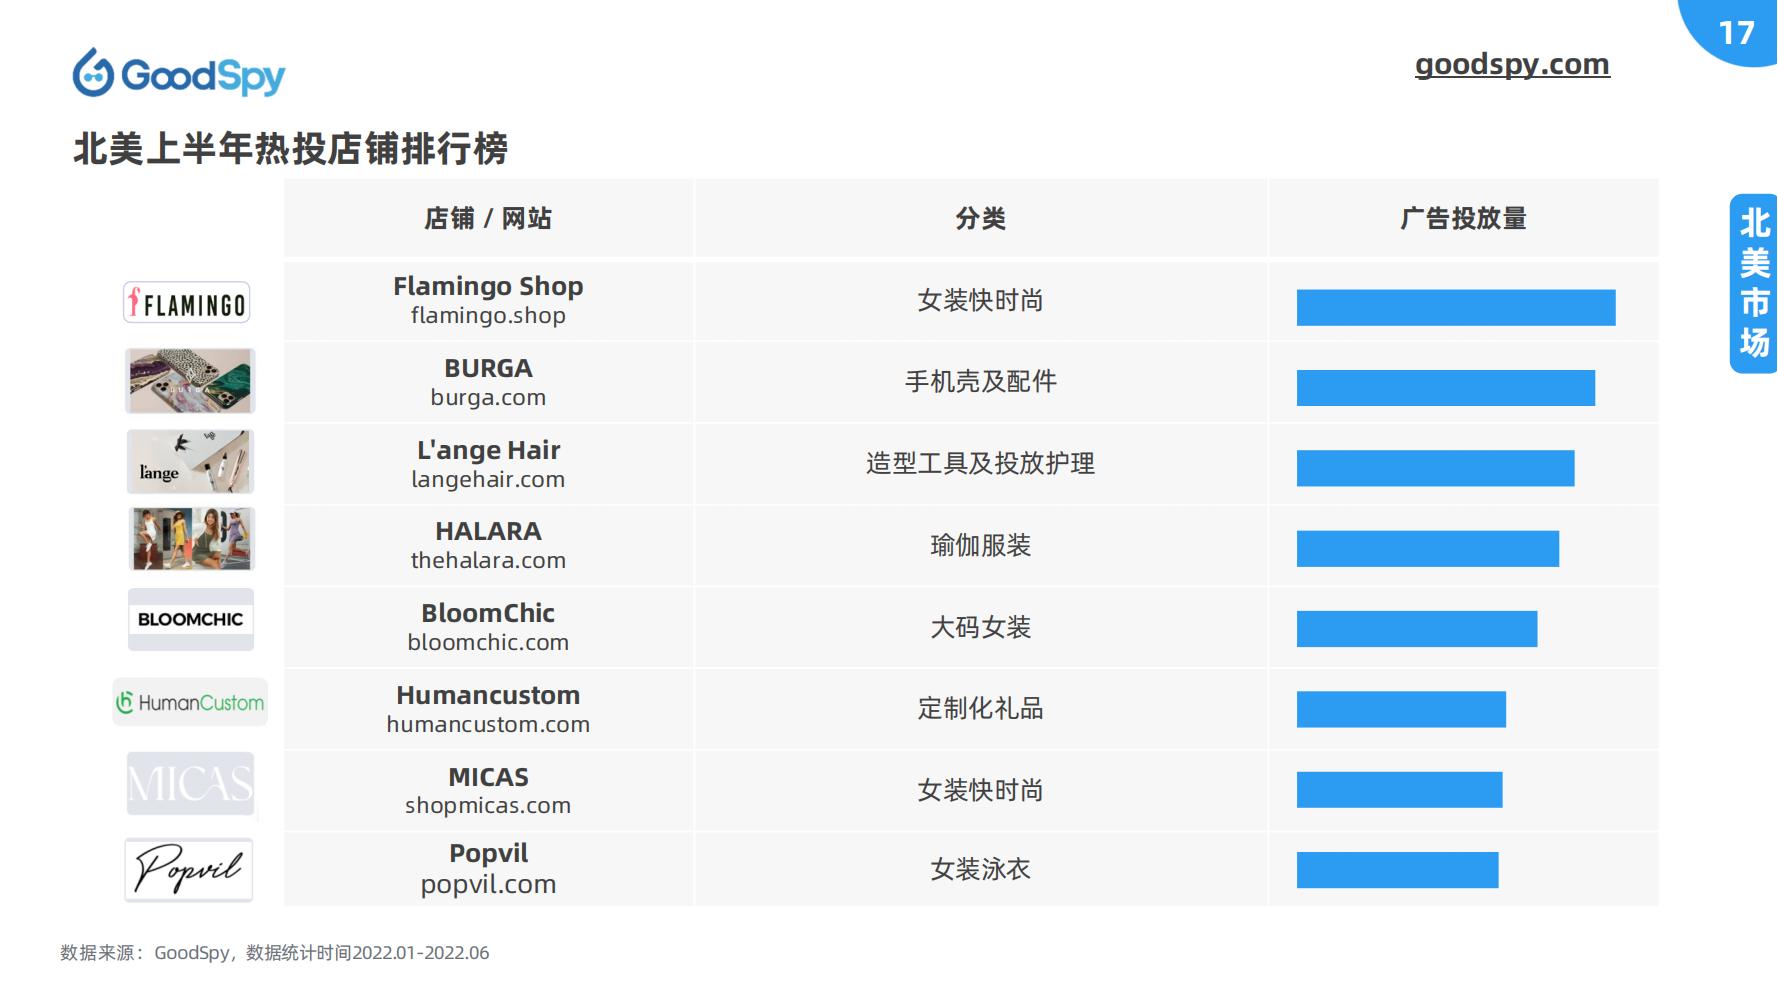Click the Flamingo Shop ad volume bar
Image resolution: width=1778 pixels, height=1000 pixels.
coord(1455,308)
